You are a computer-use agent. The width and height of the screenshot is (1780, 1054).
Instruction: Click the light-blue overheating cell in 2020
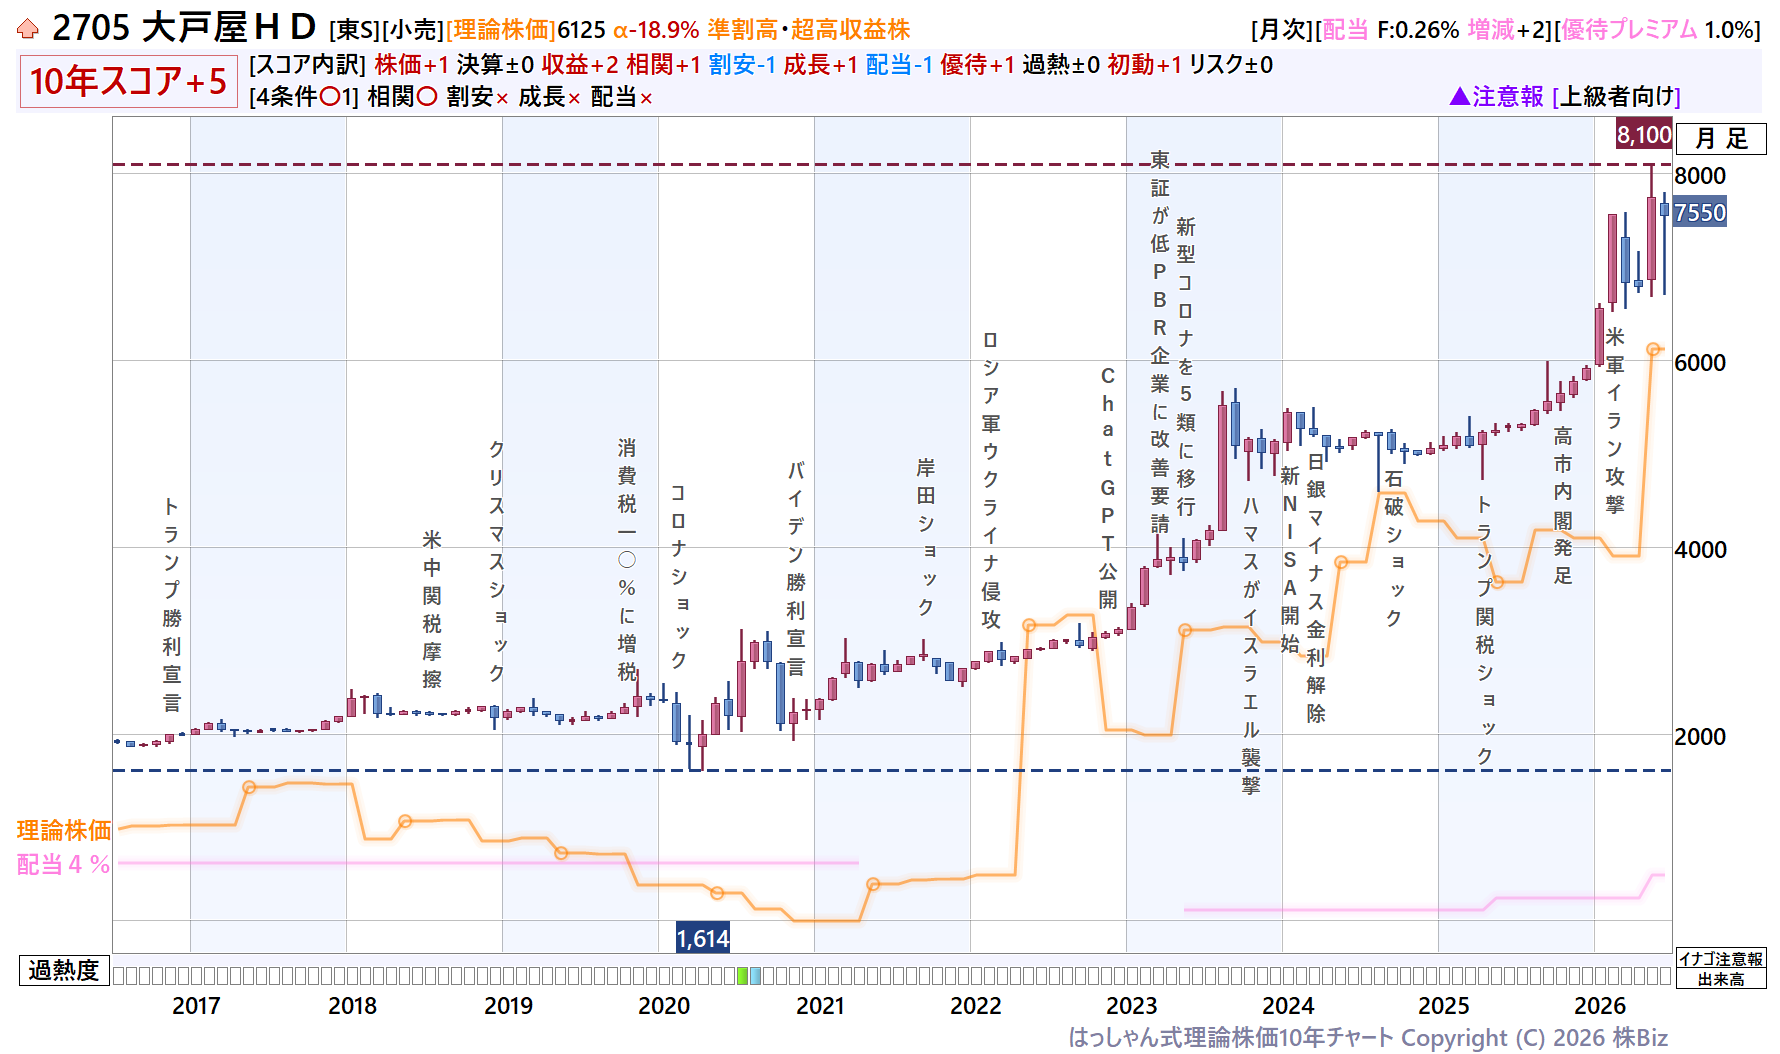[755, 976]
